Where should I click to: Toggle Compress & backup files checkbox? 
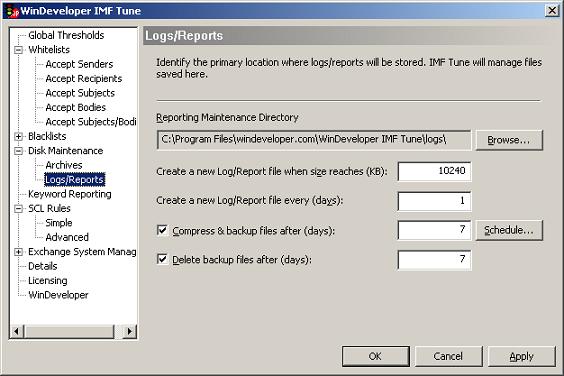(x=162, y=230)
